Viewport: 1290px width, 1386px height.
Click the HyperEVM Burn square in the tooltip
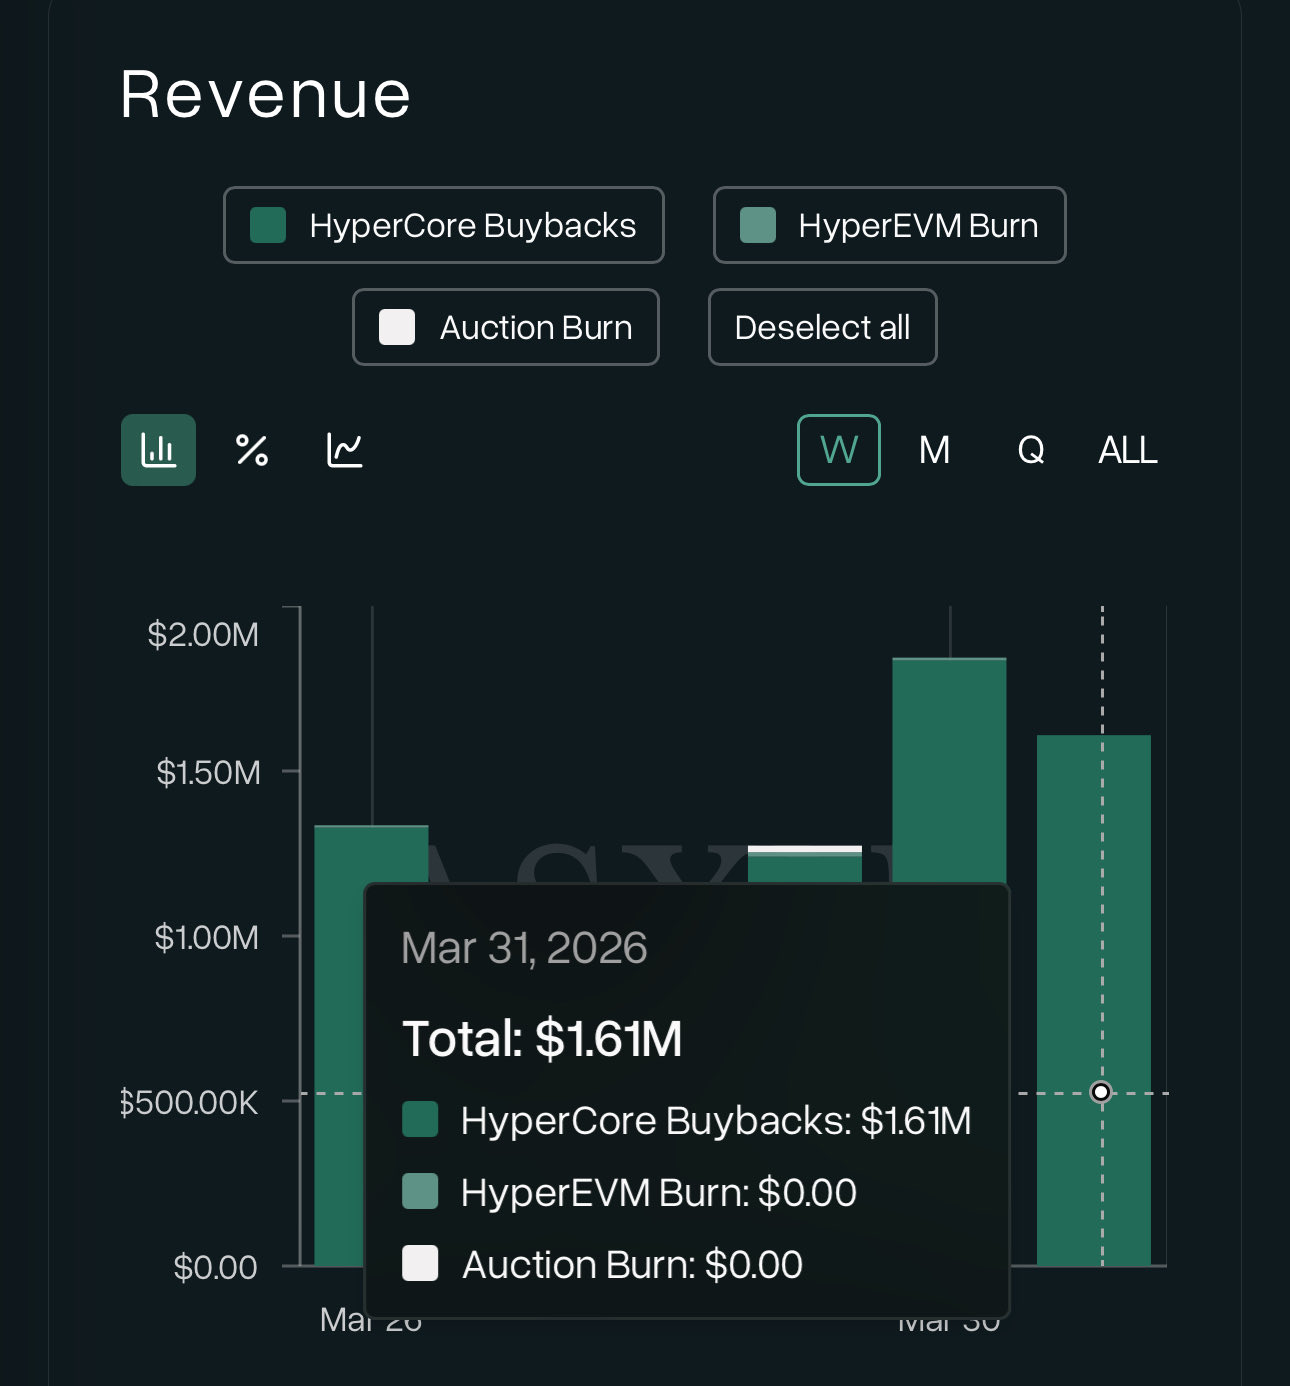pos(420,1192)
